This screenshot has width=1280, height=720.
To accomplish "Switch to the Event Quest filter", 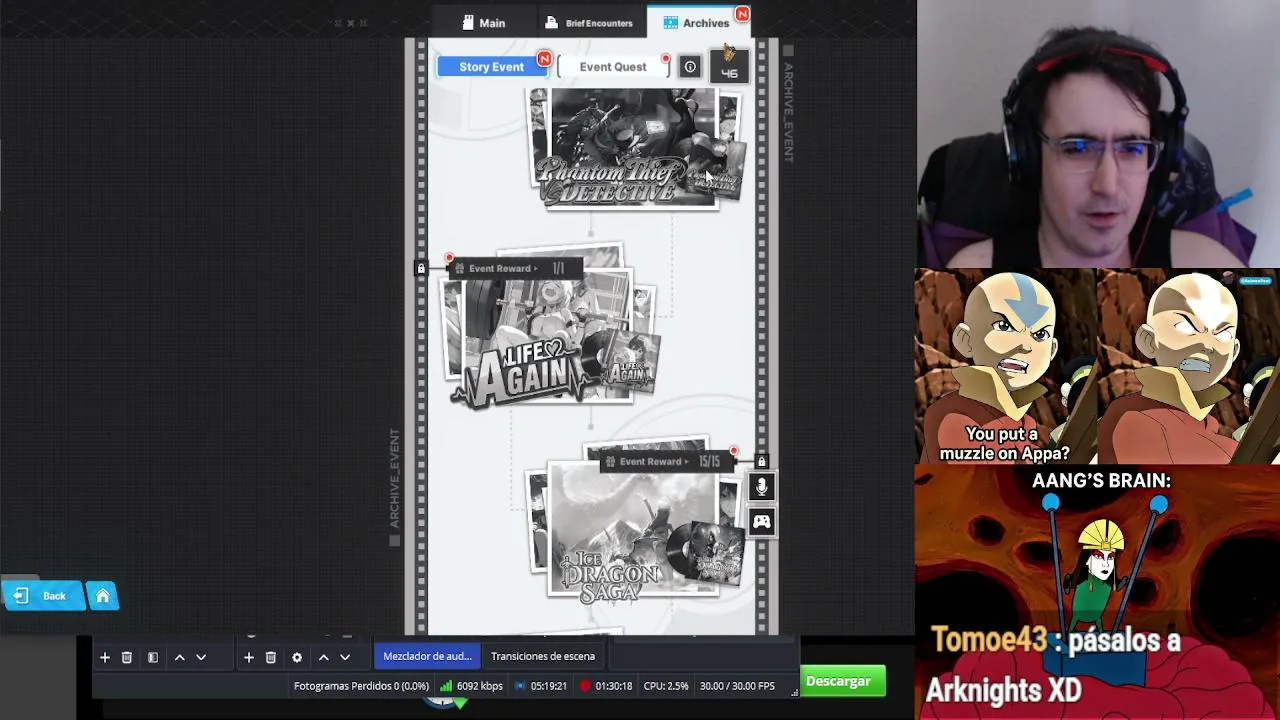I will click(613, 67).
